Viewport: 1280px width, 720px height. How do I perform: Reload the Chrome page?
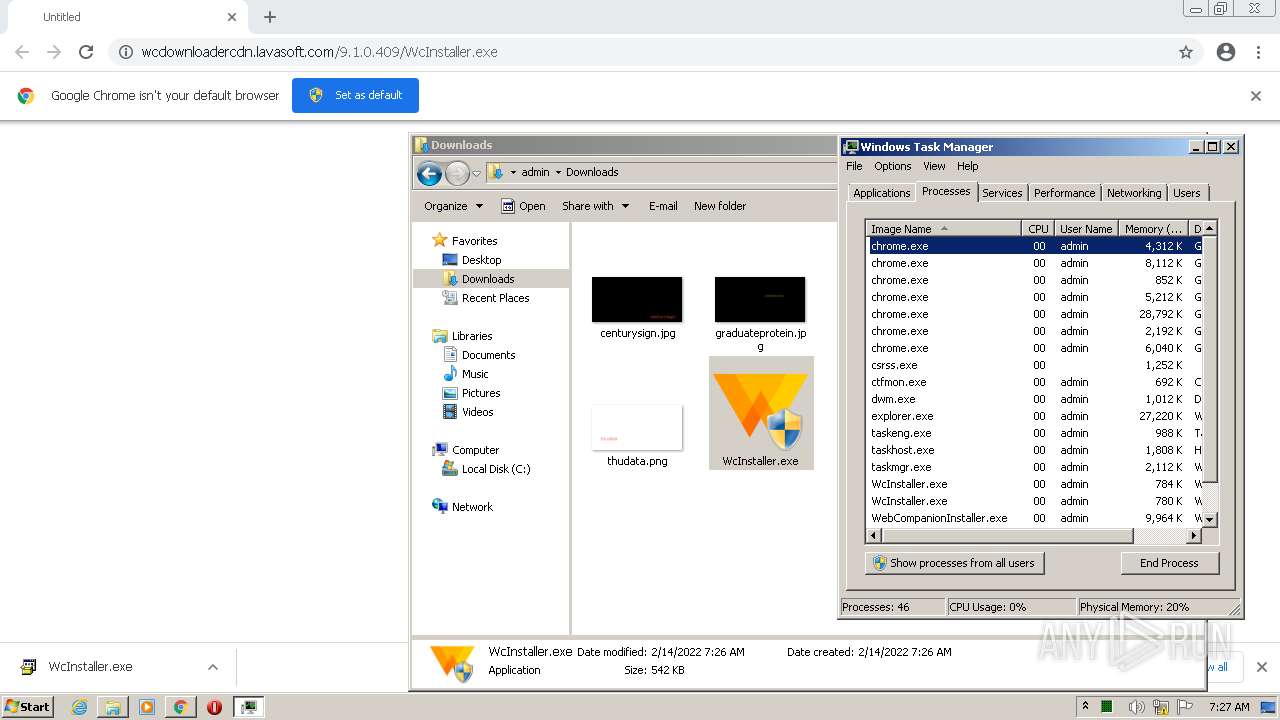[x=86, y=52]
